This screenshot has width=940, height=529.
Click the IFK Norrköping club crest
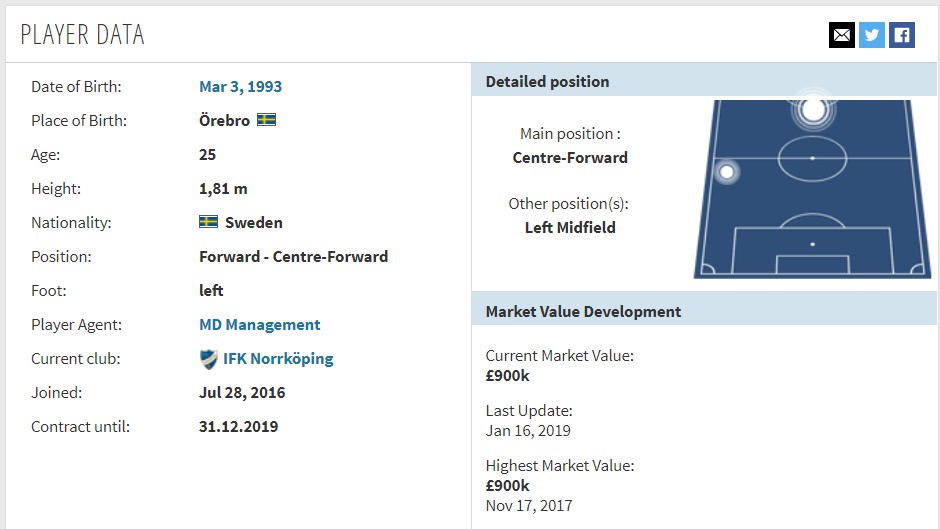209,359
